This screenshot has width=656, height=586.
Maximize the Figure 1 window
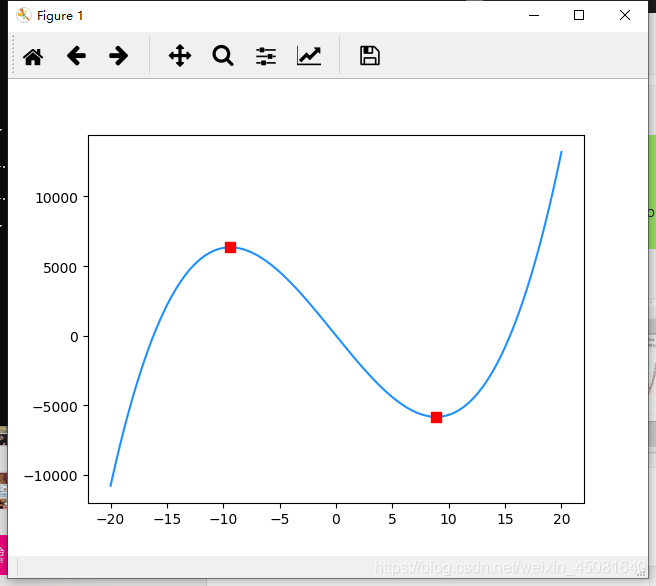(x=579, y=15)
